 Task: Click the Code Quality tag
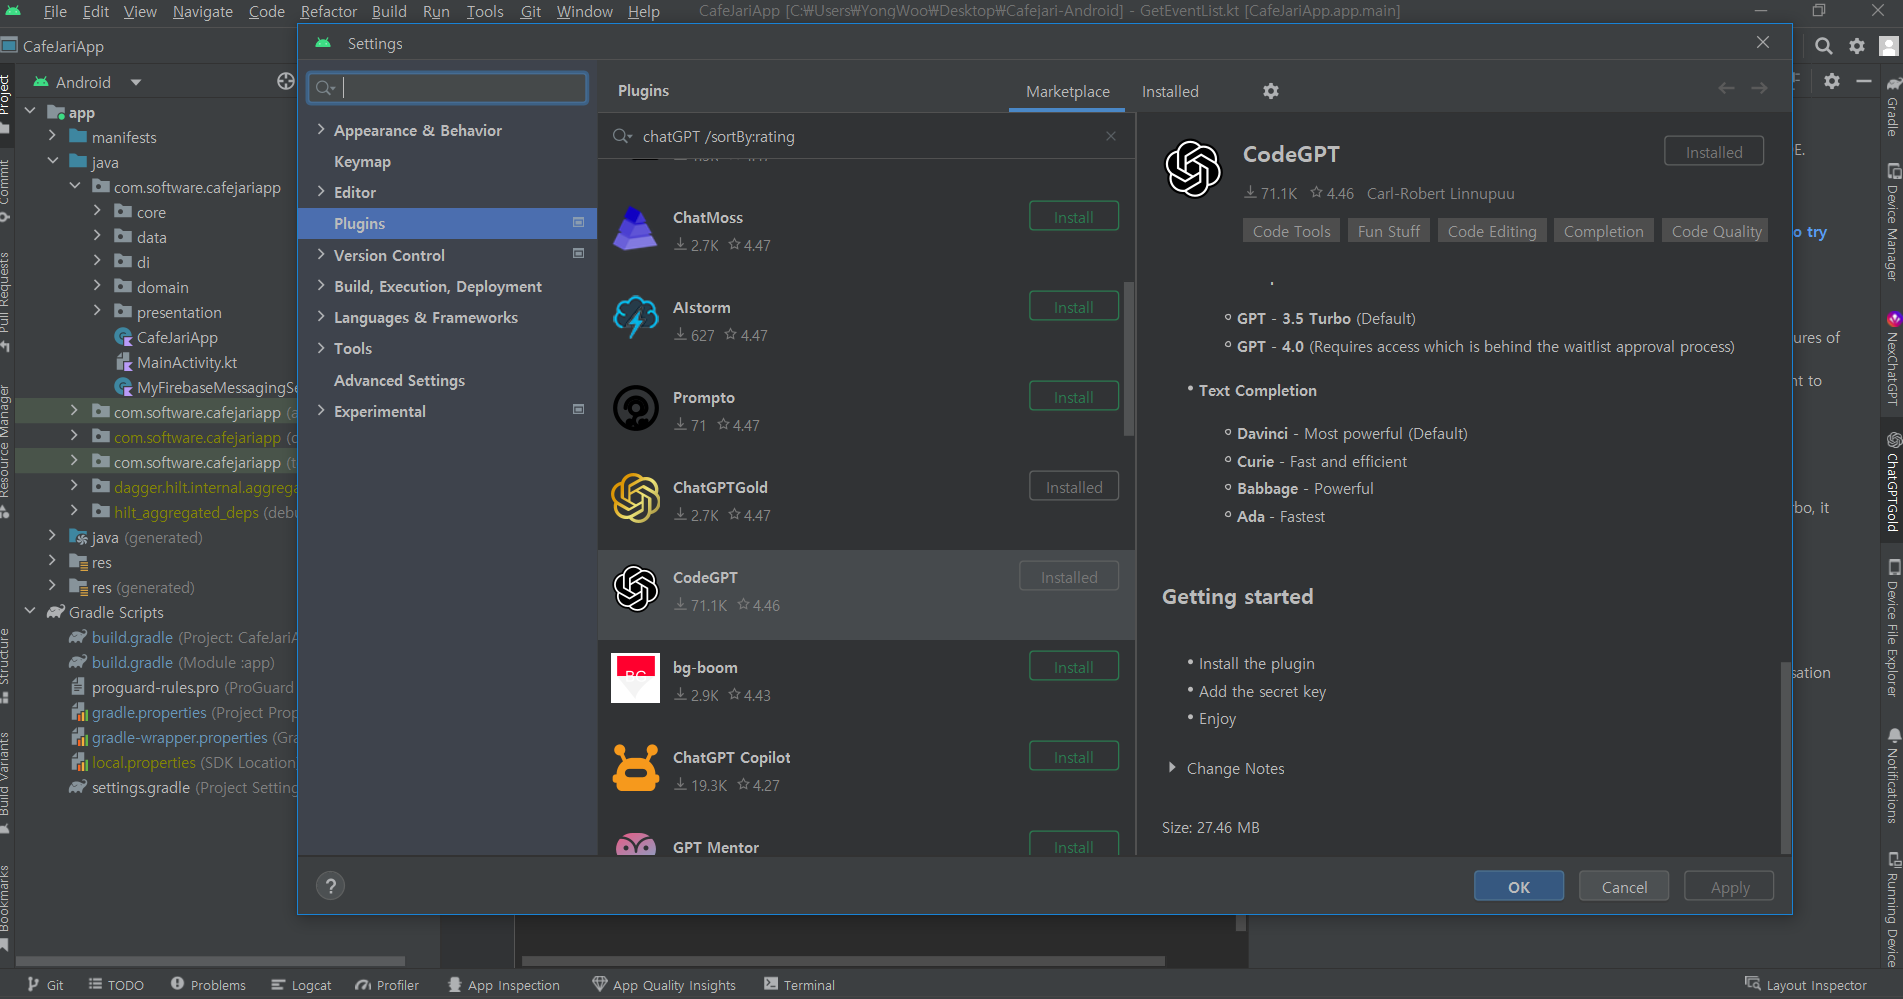[x=1716, y=231]
